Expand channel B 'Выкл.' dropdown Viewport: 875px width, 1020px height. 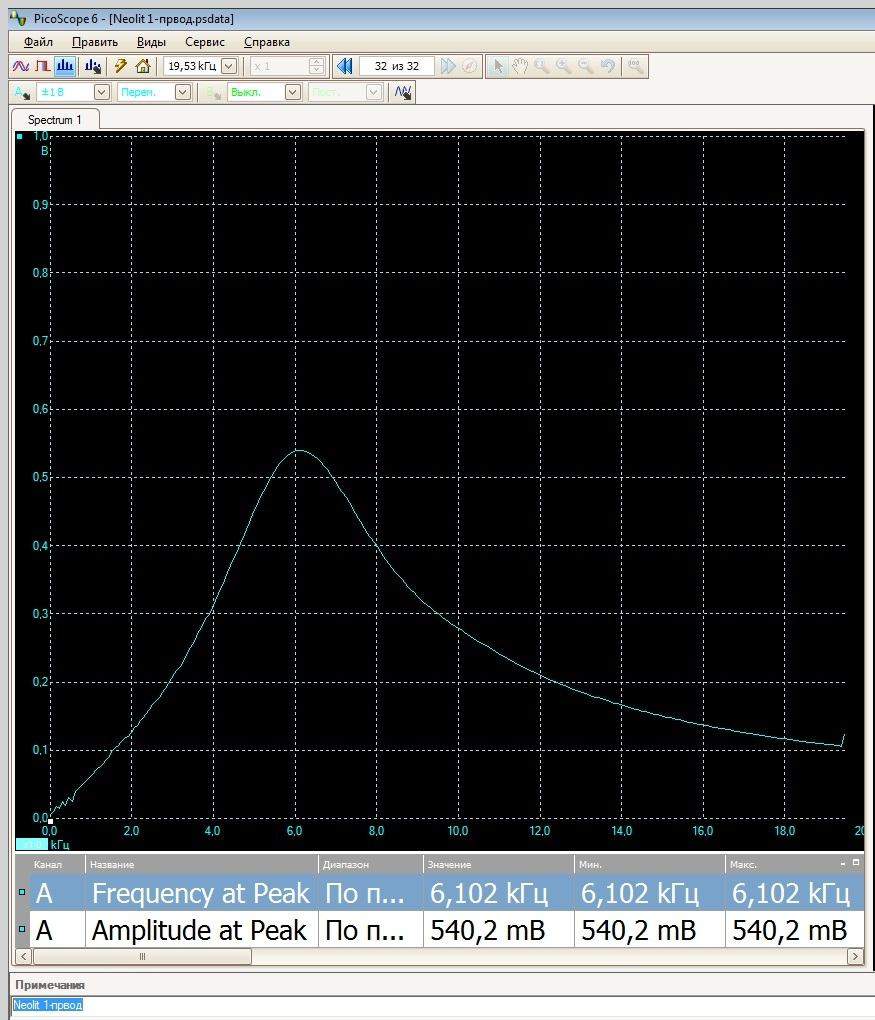pos(292,92)
